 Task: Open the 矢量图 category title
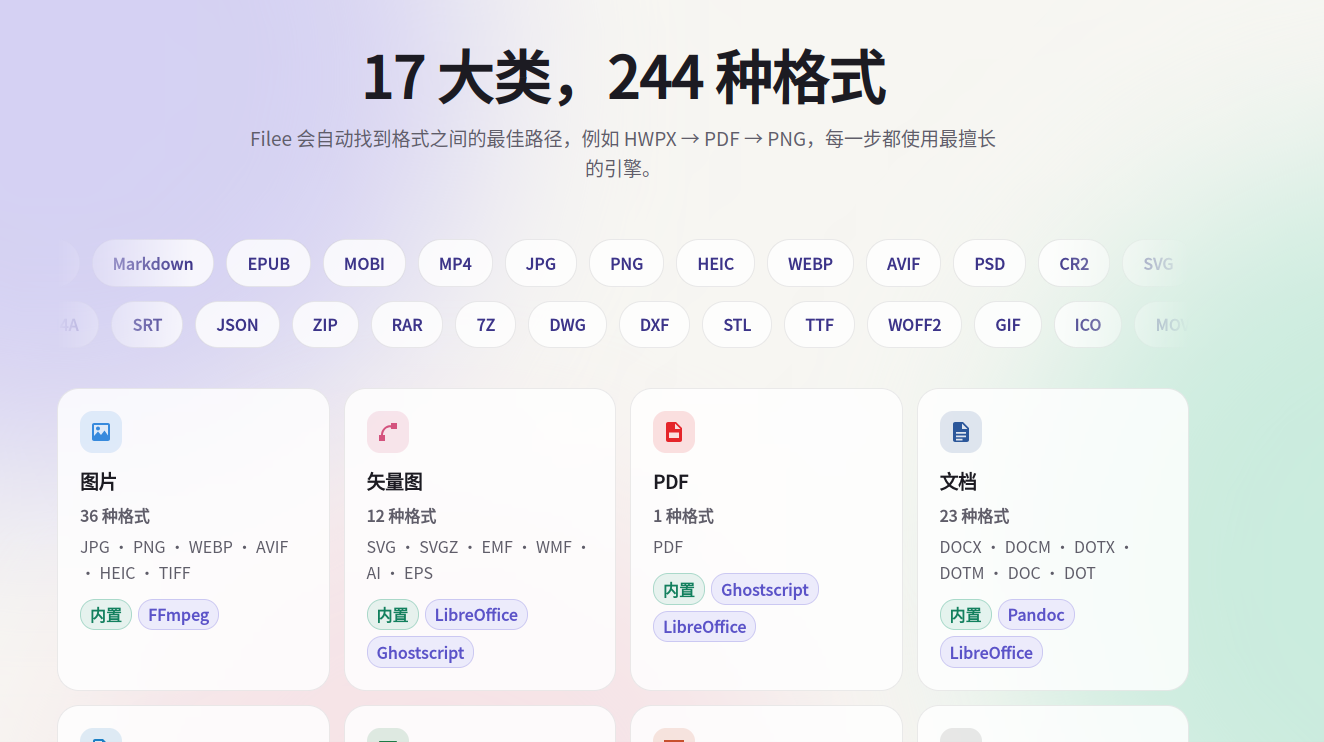tap(395, 482)
